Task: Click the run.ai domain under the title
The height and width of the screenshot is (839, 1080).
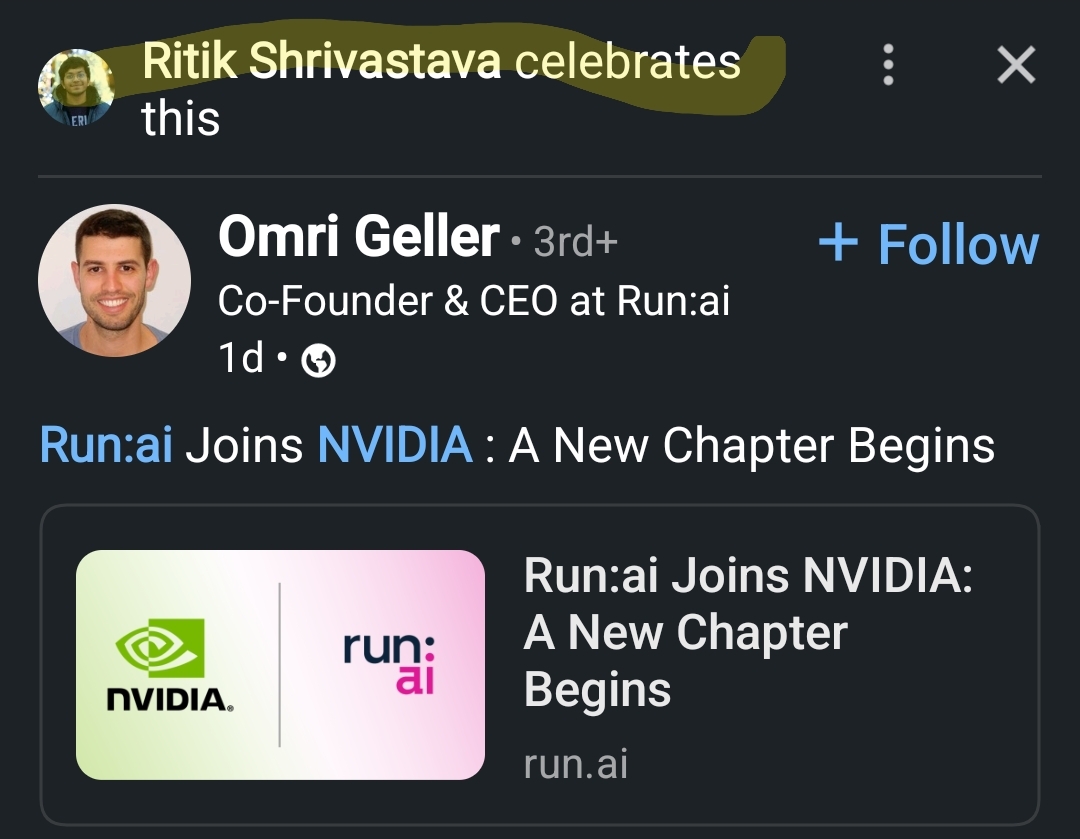Action: tap(576, 764)
